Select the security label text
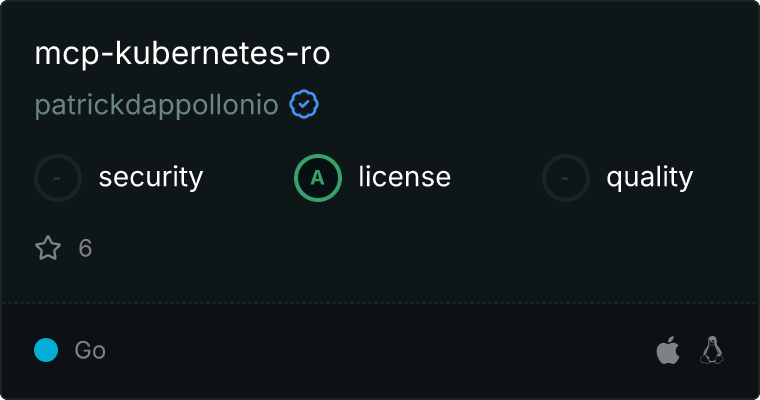The image size is (760, 400). [x=150, y=178]
